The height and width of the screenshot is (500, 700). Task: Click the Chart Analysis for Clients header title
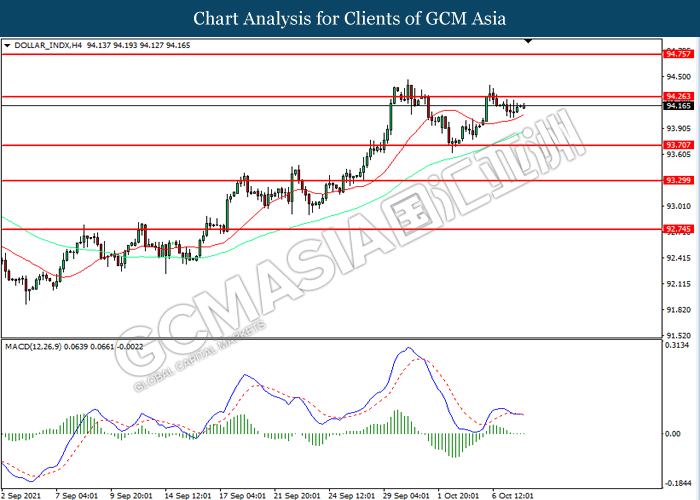[x=350, y=19]
